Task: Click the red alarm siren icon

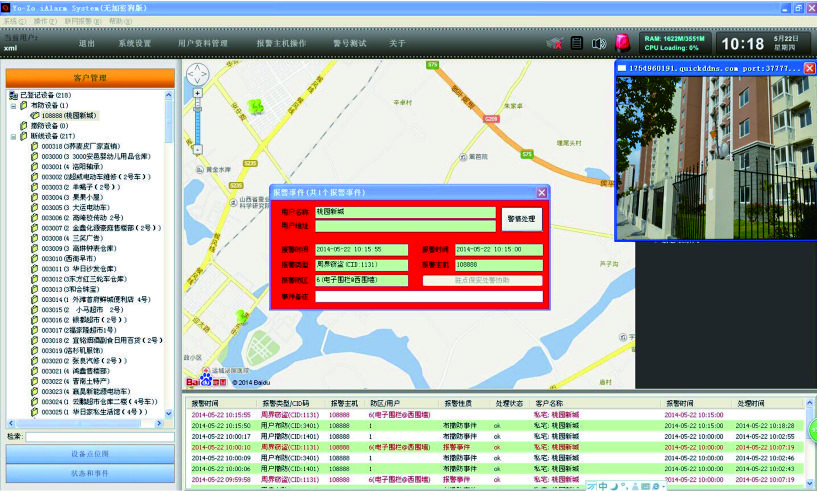Action: point(622,43)
